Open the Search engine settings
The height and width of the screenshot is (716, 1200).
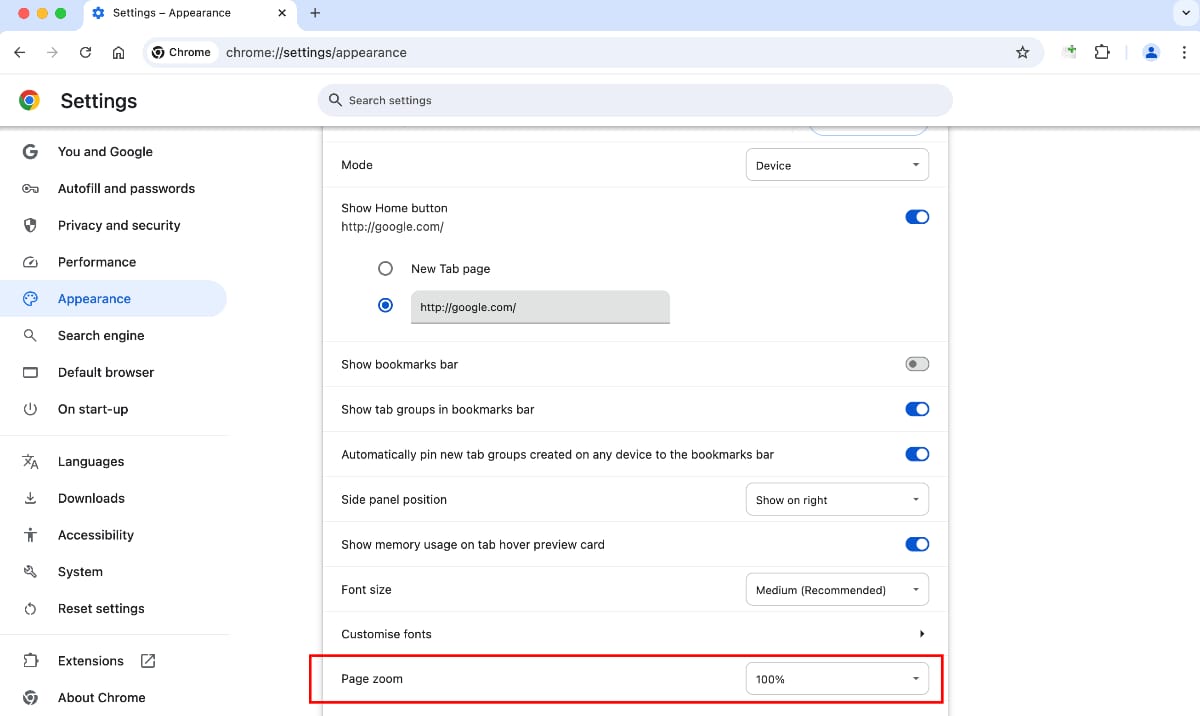tap(103, 335)
